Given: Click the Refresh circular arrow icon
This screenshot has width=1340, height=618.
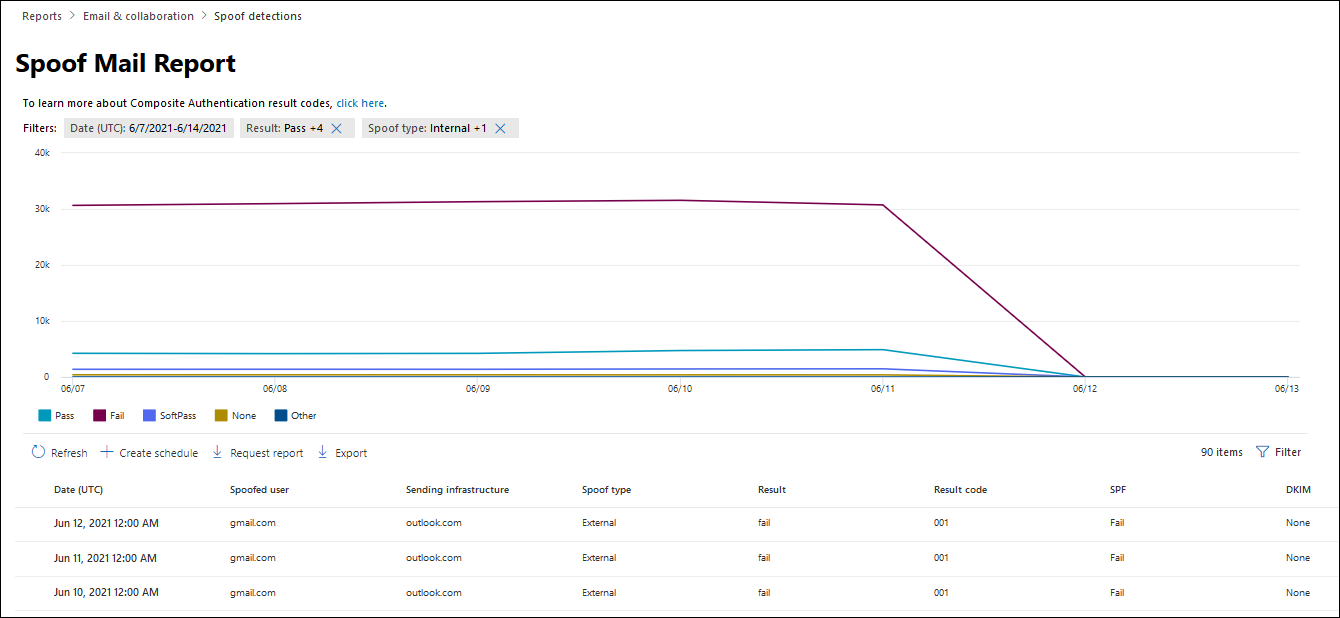Looking at the screenshot, I should [x=38, y=452].
